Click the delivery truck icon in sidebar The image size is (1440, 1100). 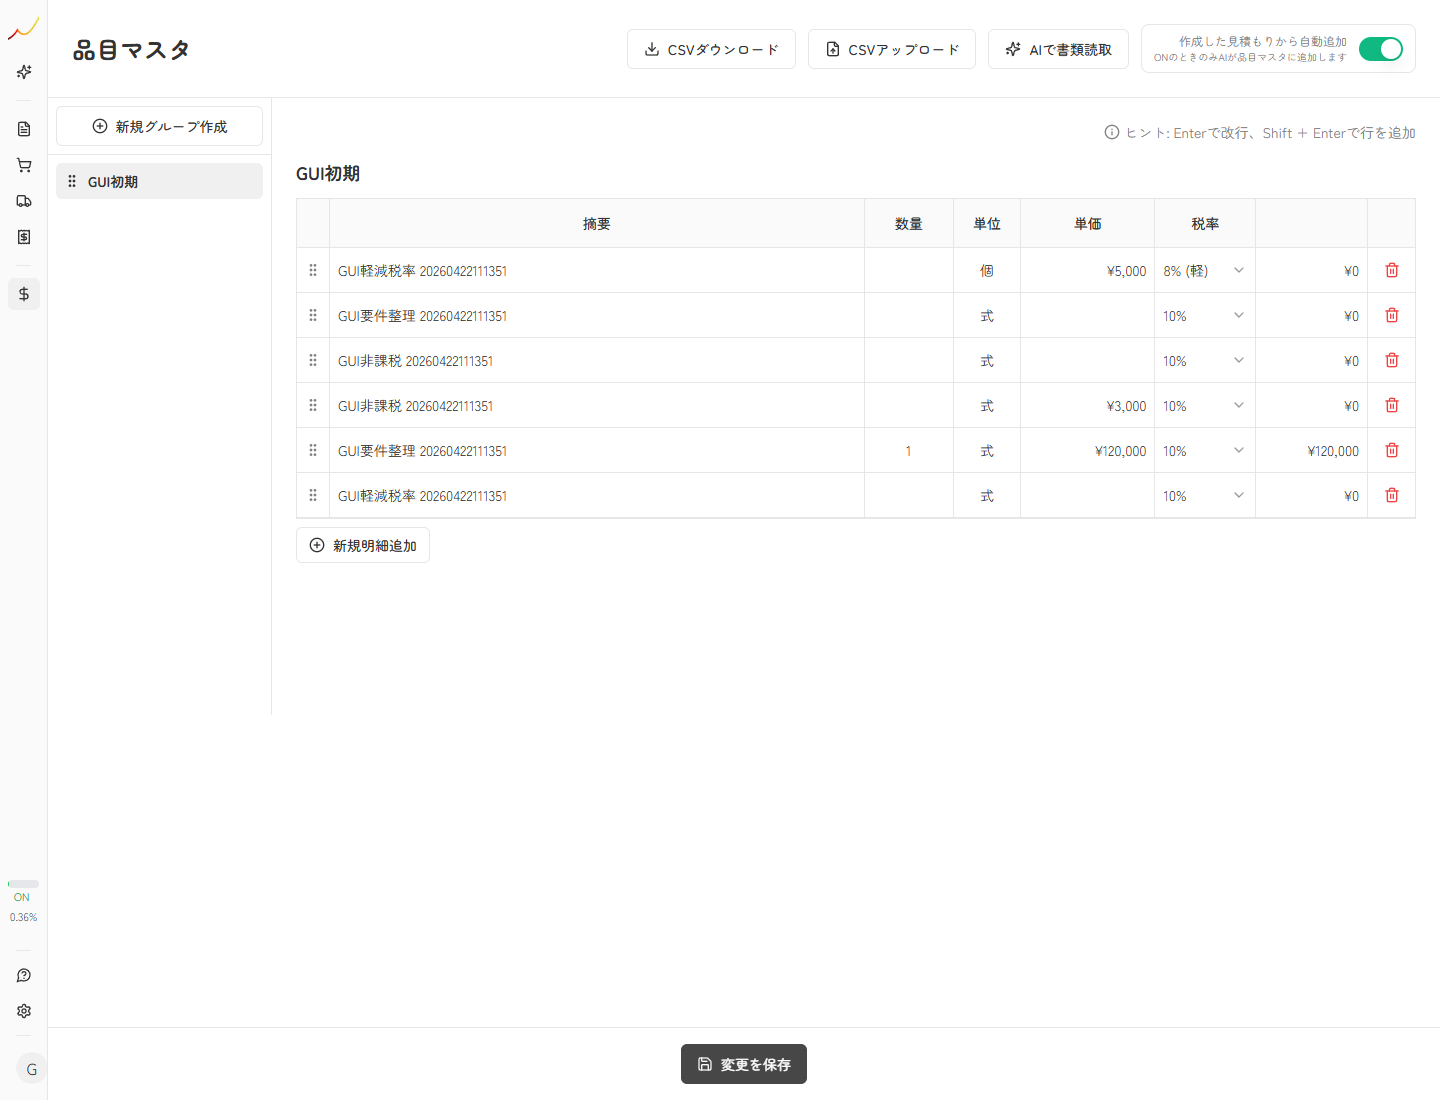[23, 200]
